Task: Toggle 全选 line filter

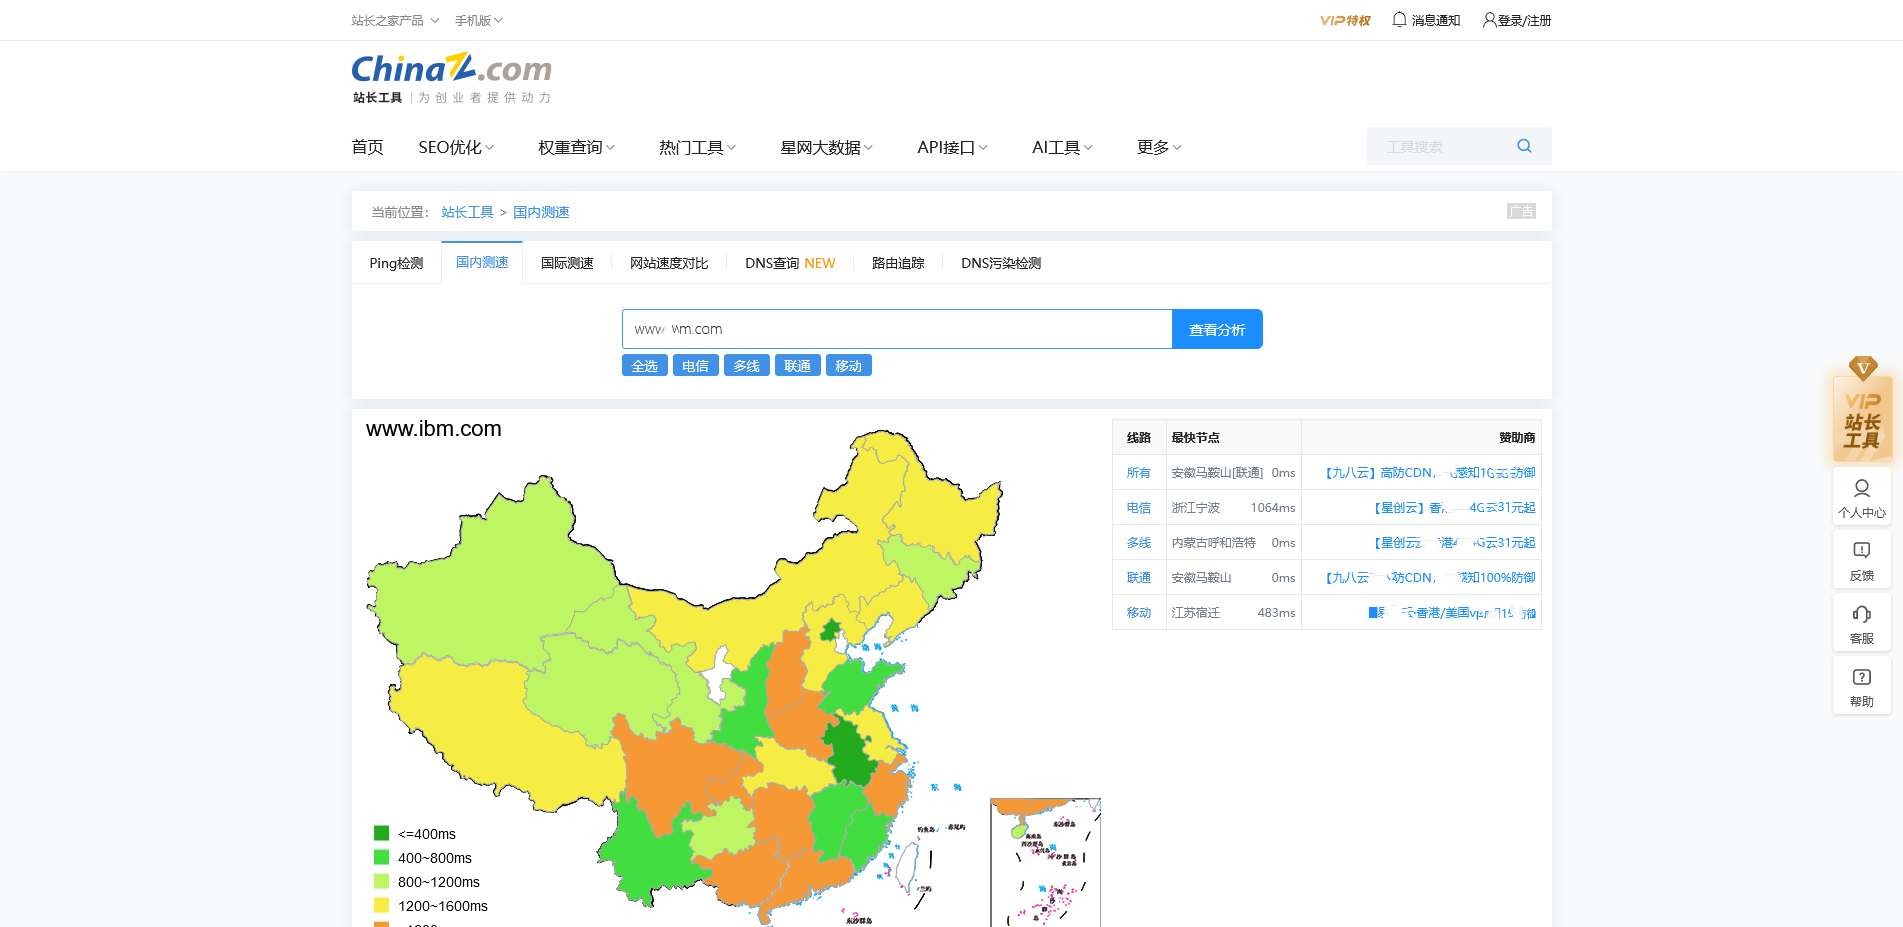Action: 644,365
